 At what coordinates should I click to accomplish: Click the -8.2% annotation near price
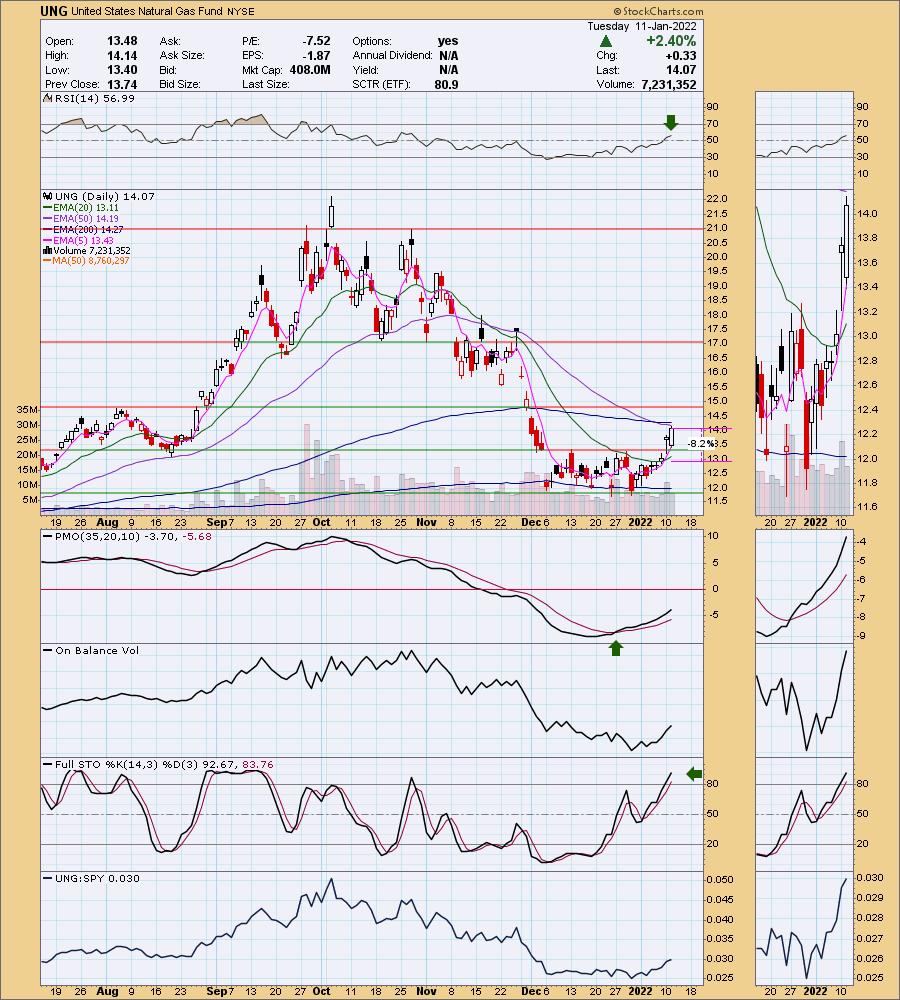tap(701, 444)
